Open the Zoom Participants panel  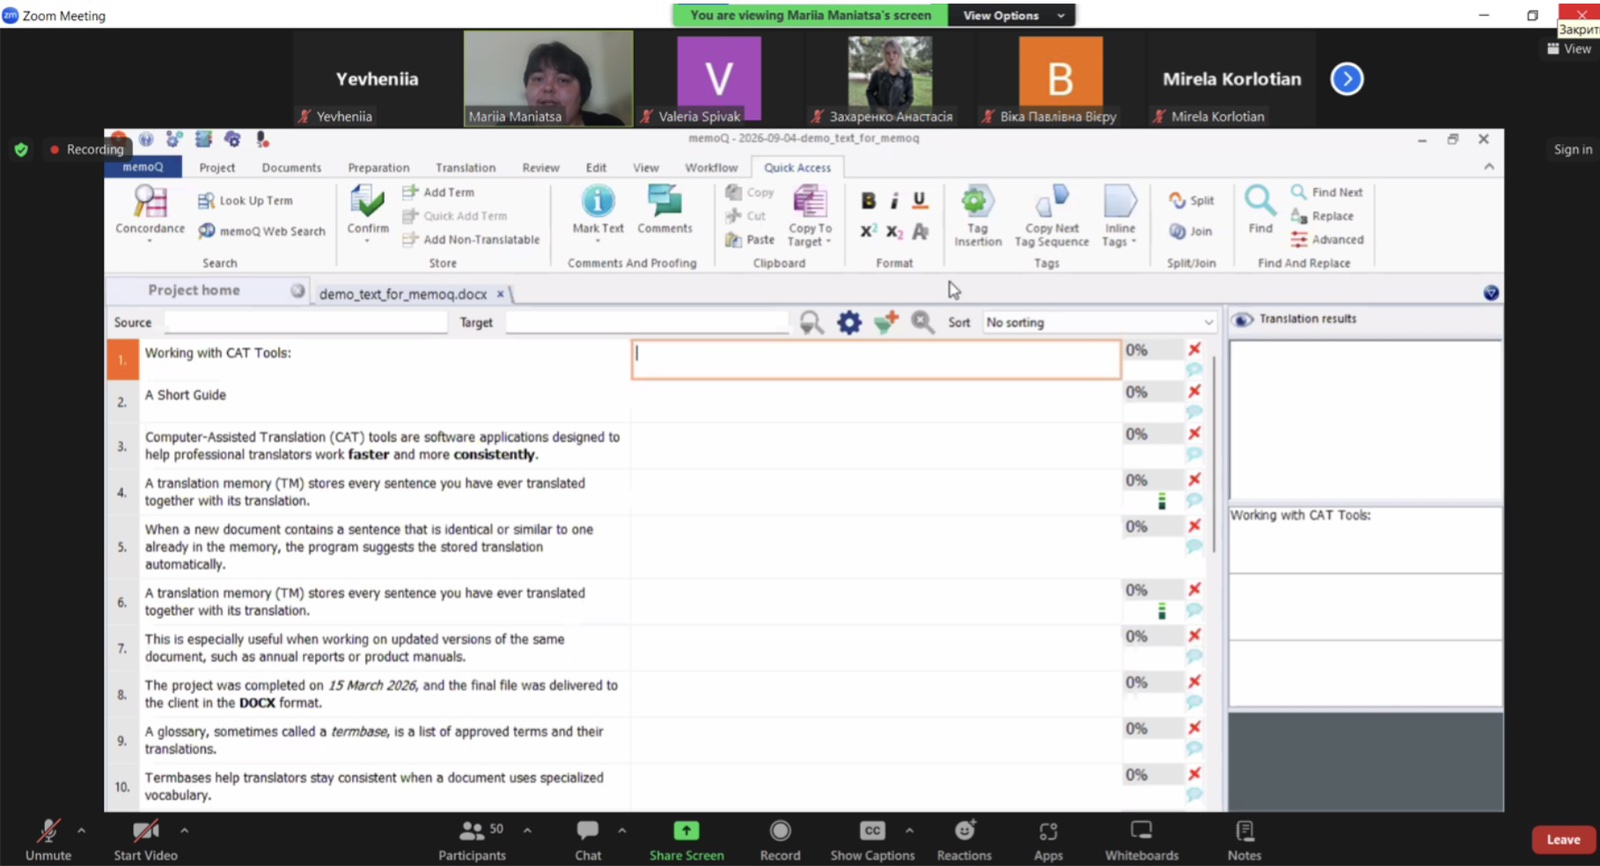[472, 840]
